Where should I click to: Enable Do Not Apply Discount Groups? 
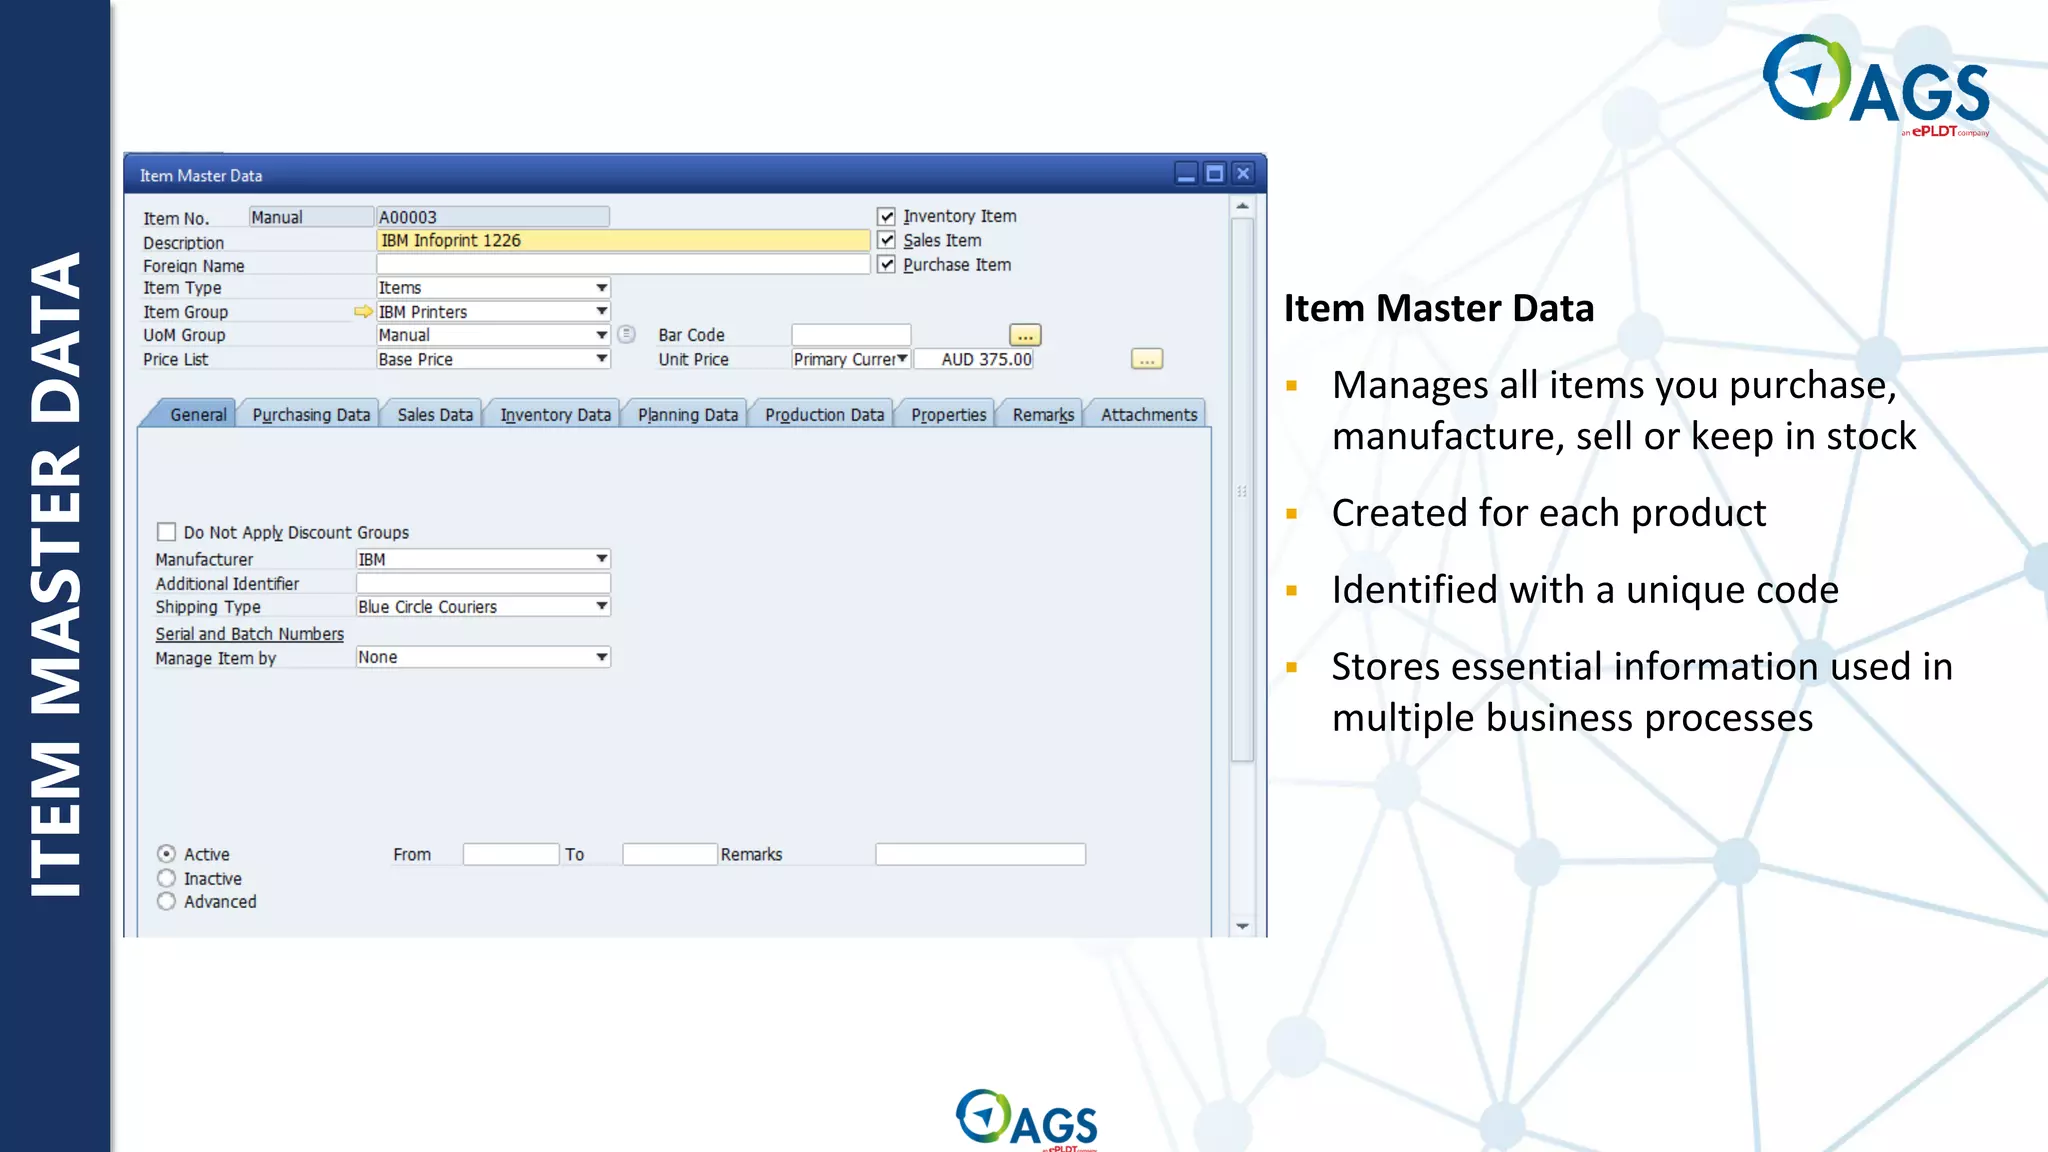(166, 532)
